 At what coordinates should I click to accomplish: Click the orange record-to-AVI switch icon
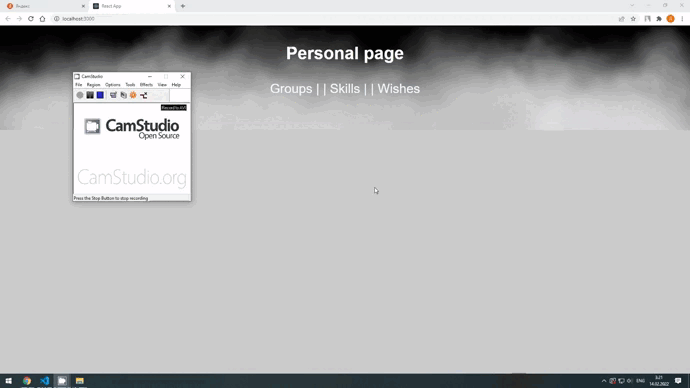point(133,95)
